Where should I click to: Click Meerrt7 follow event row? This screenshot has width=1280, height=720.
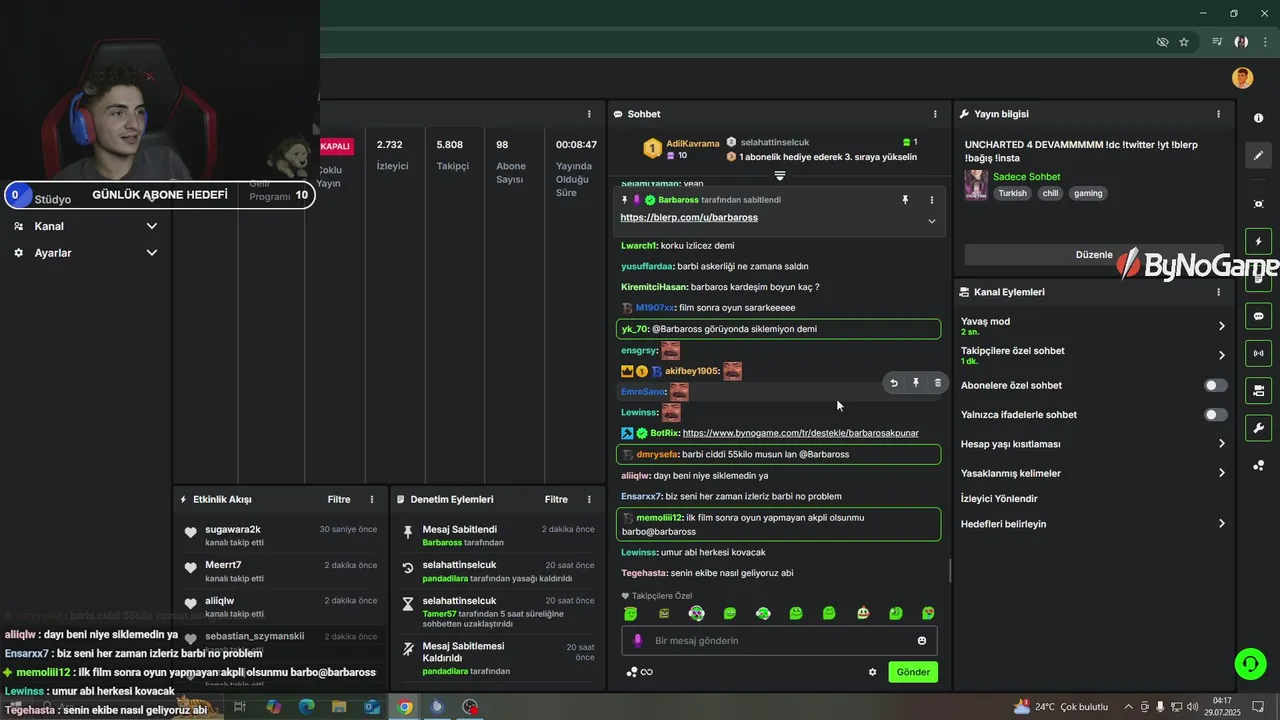(280, 571)
